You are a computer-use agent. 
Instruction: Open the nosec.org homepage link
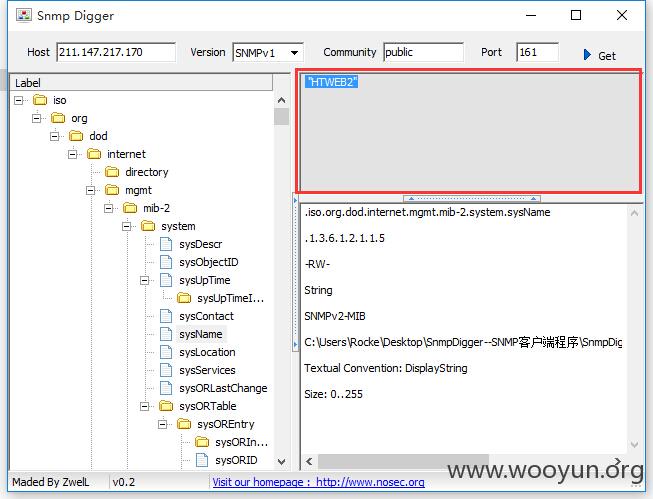click(x=319, y=482)
